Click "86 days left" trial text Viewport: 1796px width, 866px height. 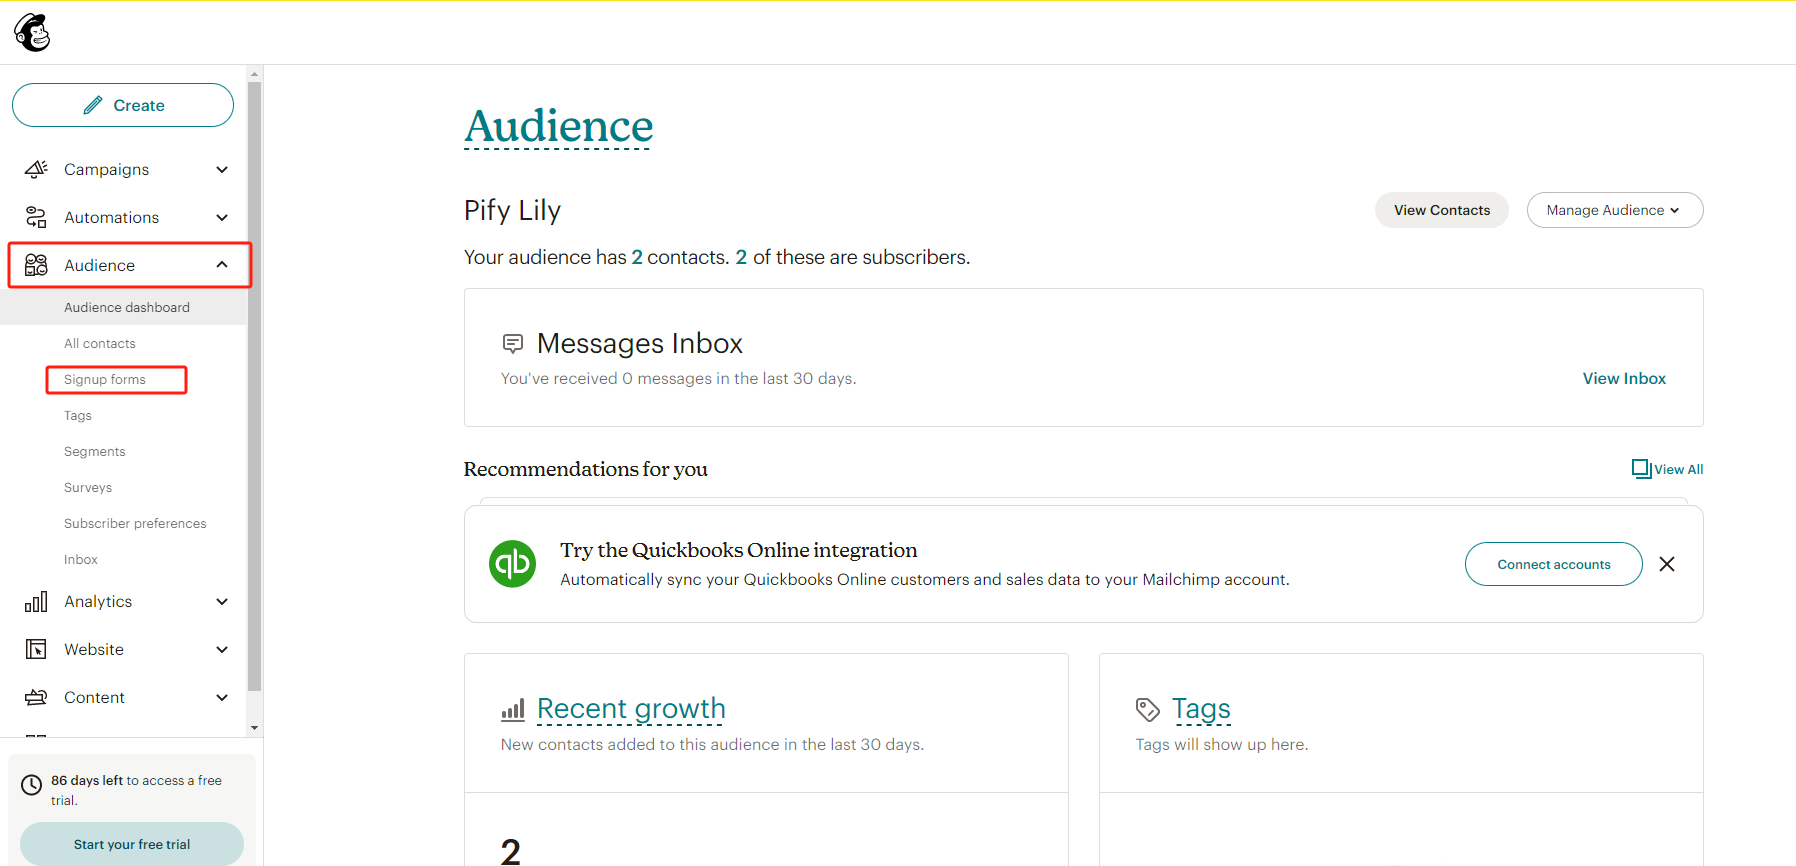pos(87,780)
